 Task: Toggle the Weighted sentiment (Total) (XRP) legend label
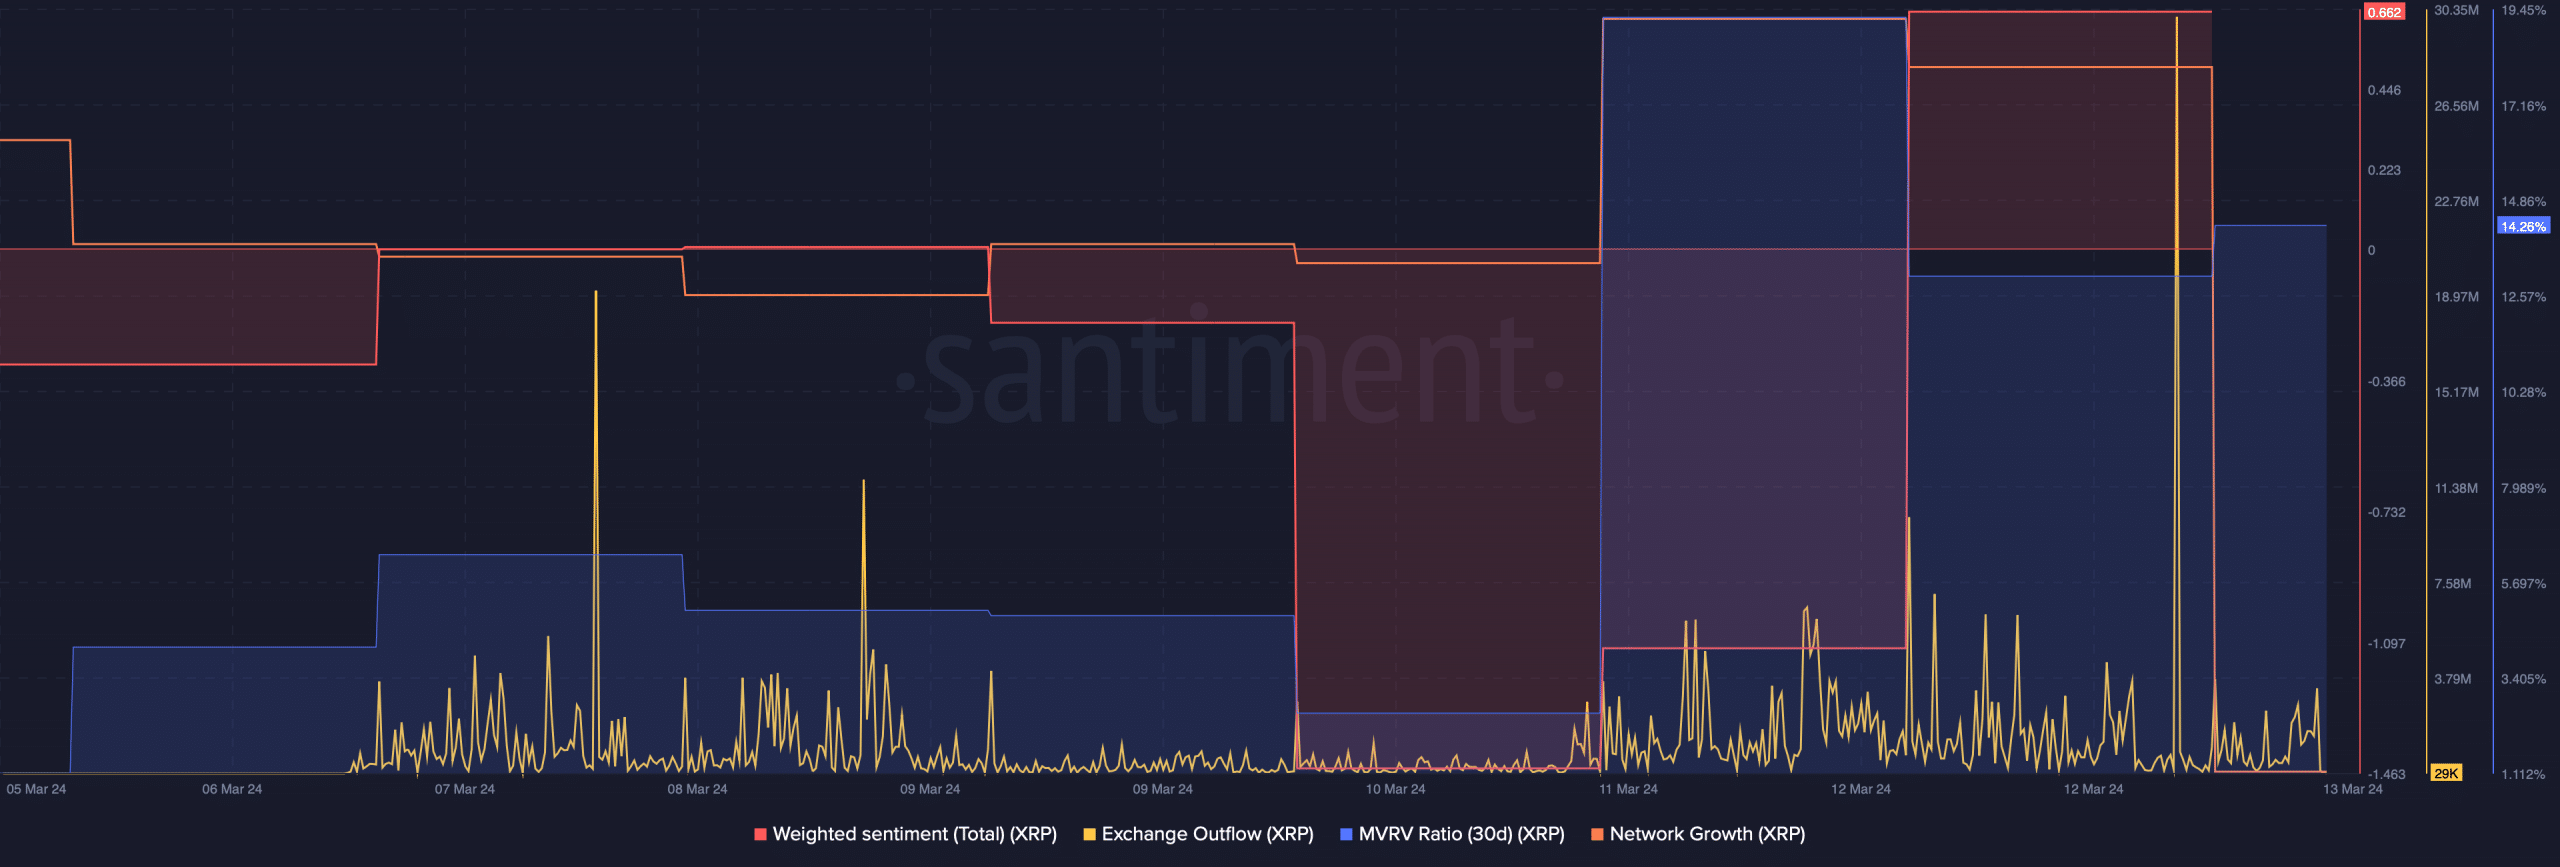(914, 834)
